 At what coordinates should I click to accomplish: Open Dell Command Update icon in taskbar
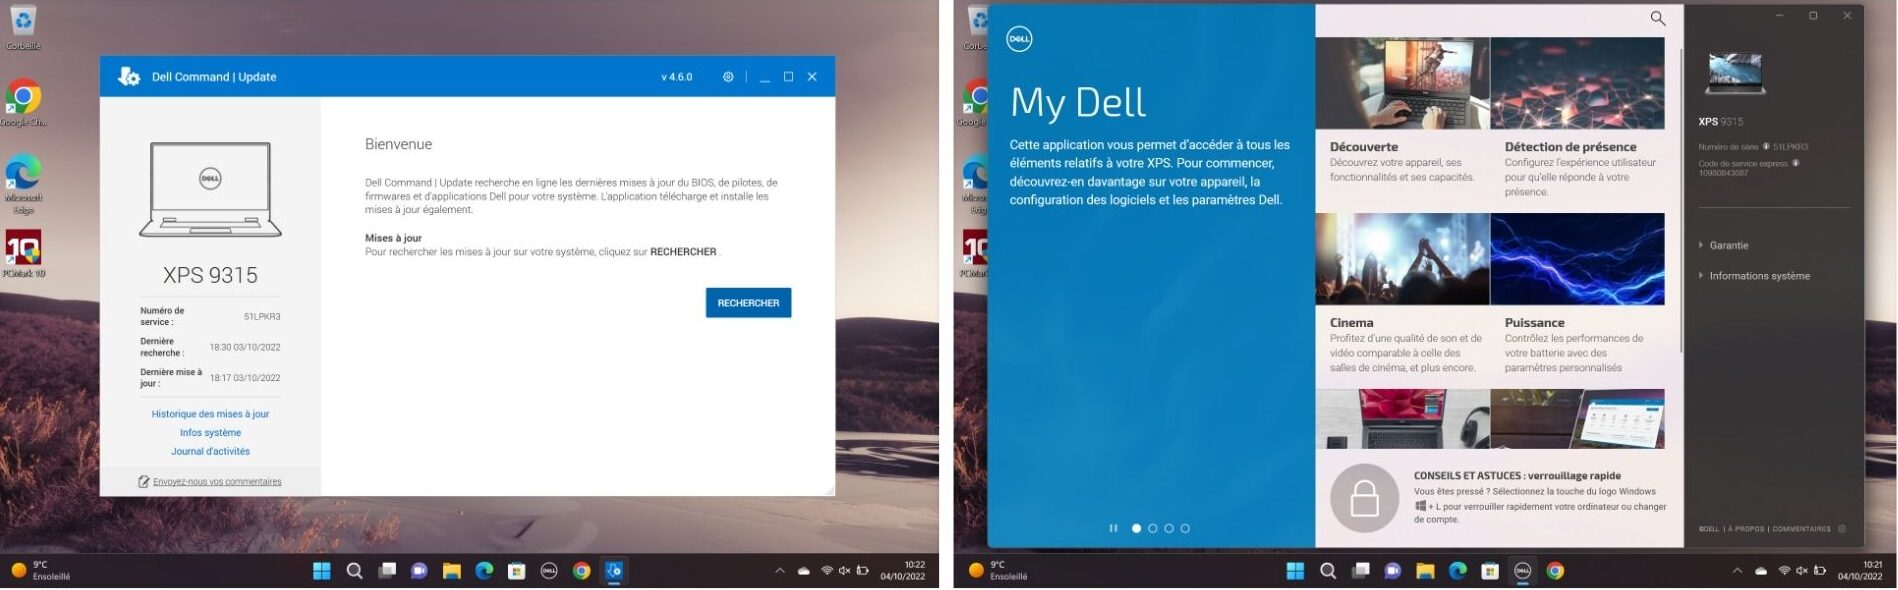pos(614,571)
